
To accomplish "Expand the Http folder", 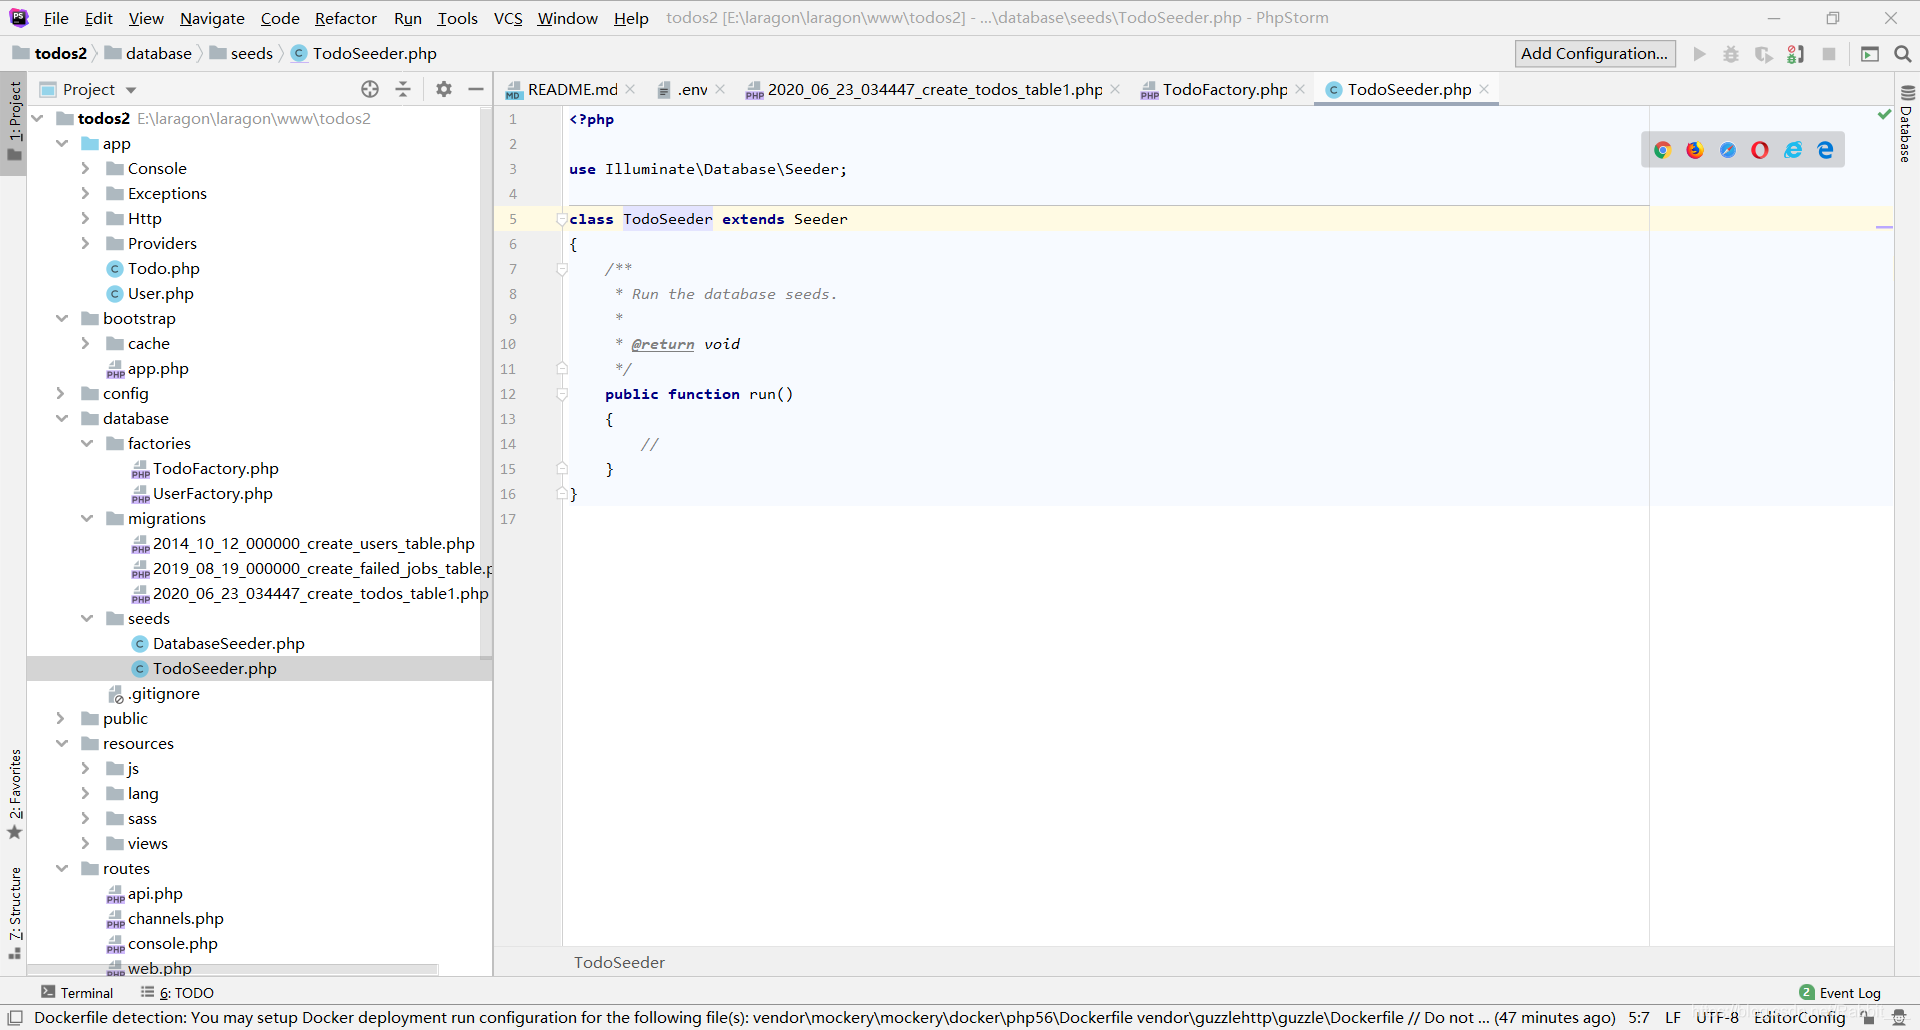I will click(x=86, y=218).
